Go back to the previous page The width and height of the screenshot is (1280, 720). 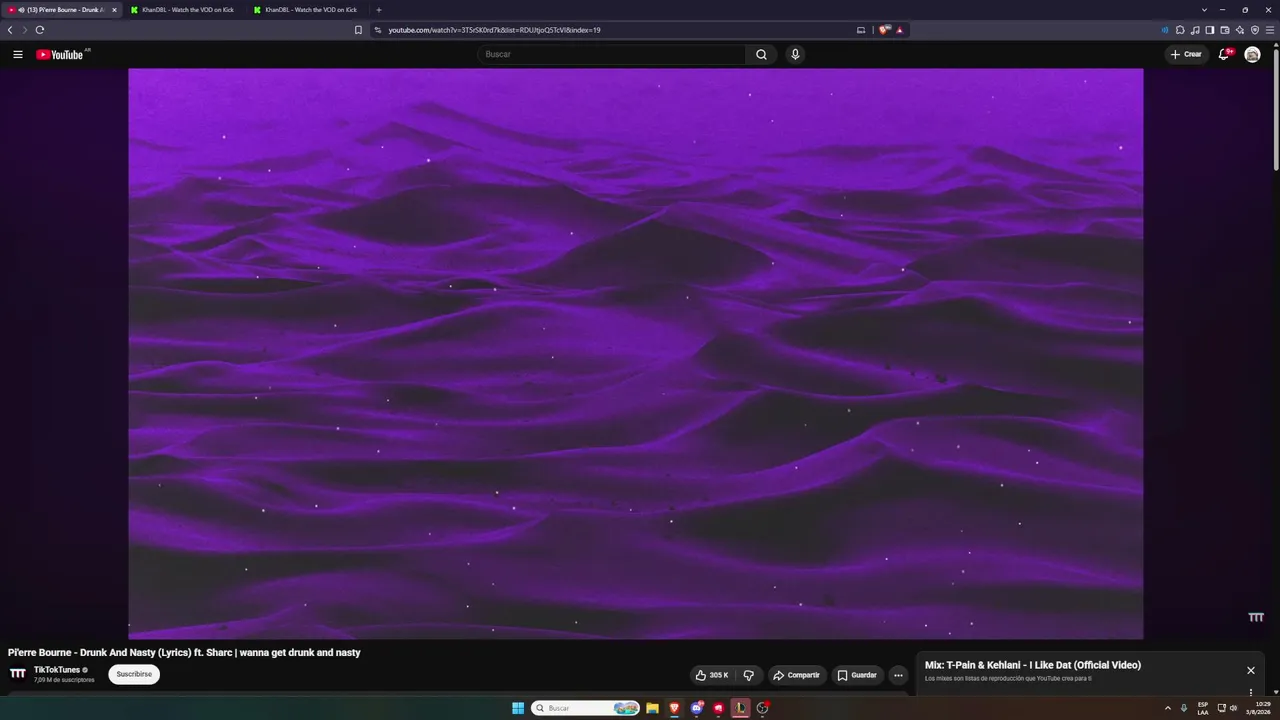[10, 30]
